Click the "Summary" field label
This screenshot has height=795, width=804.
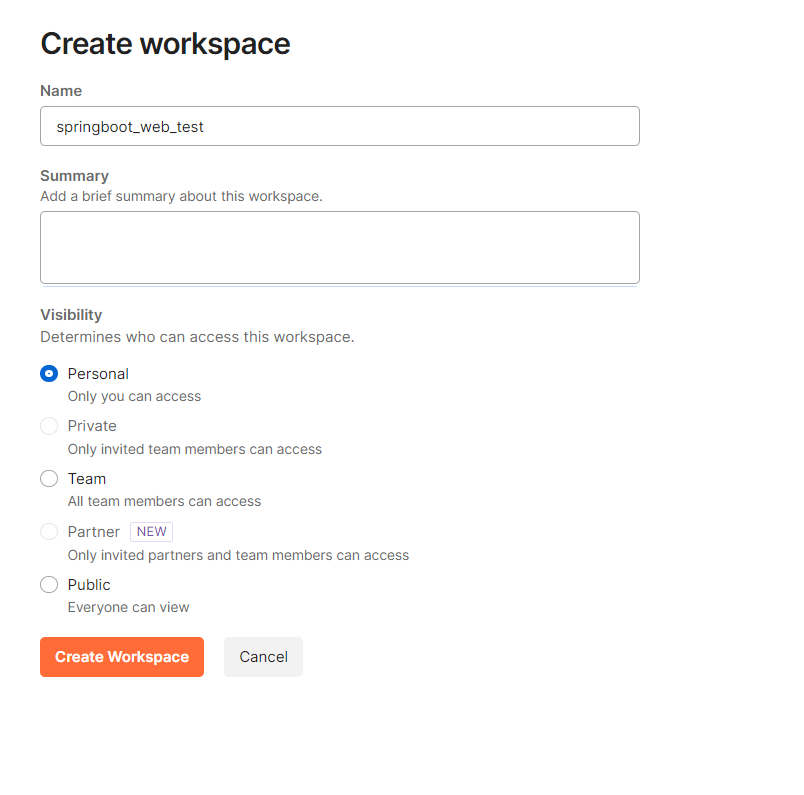pos(74,176)
